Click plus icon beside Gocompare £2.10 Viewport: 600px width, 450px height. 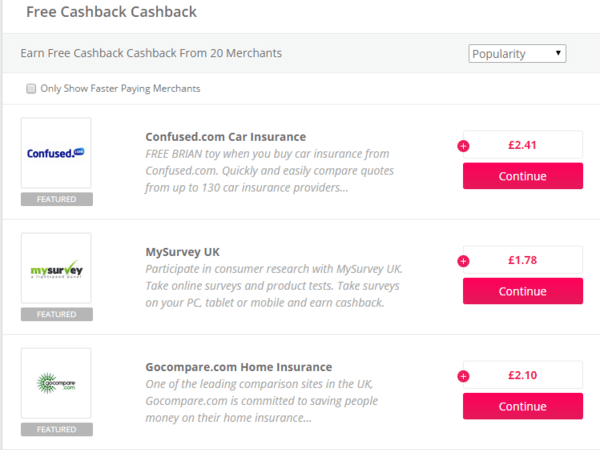tap(463, 376)
